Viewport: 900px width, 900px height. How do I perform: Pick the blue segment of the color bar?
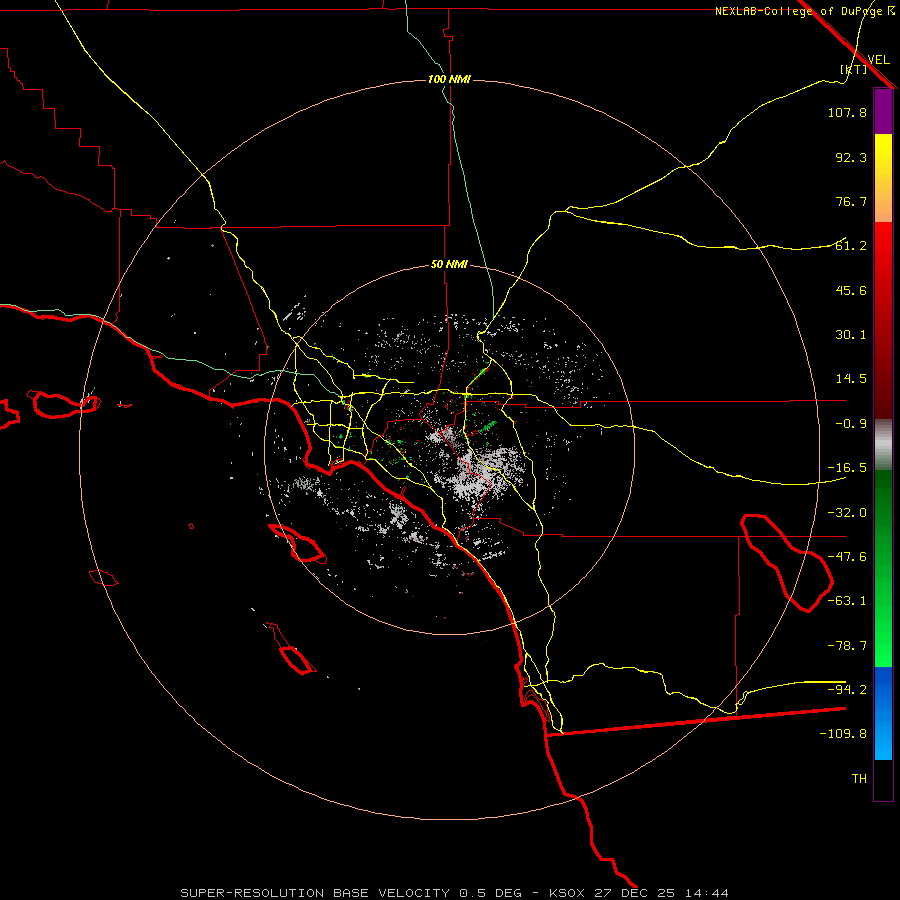click(883, 713)
